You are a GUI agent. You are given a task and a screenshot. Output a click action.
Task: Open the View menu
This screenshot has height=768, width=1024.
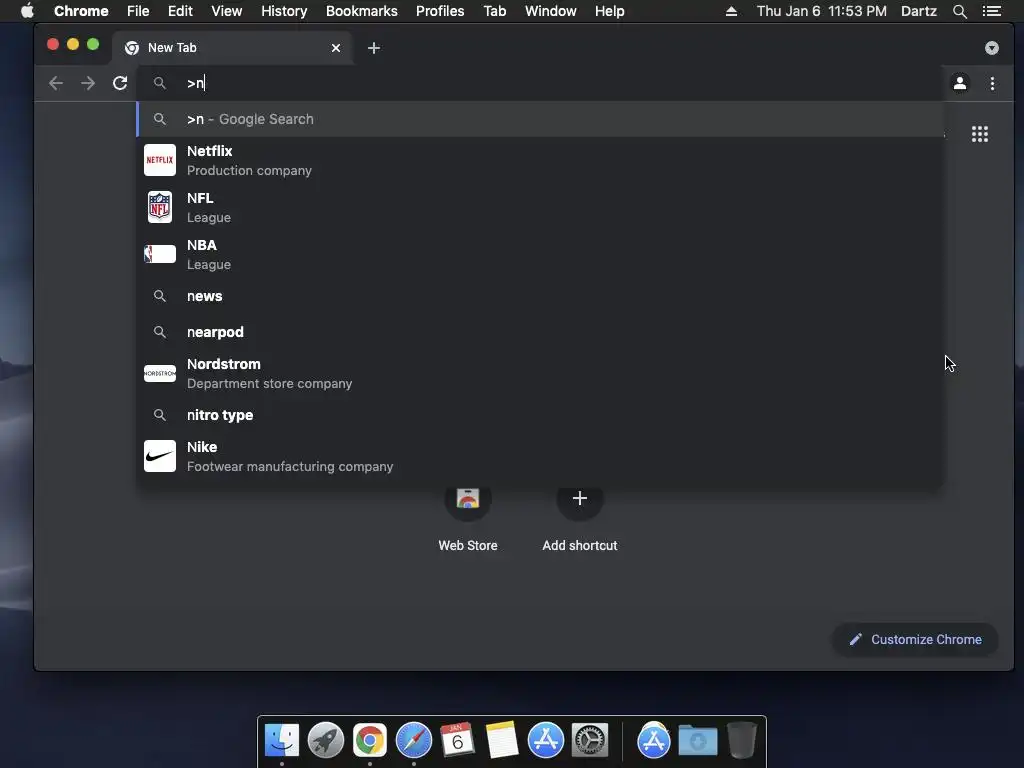tap(227, 11)
